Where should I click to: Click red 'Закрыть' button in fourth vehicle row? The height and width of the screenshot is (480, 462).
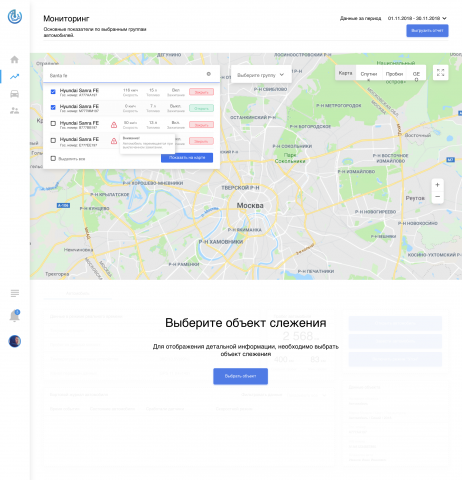201,141
